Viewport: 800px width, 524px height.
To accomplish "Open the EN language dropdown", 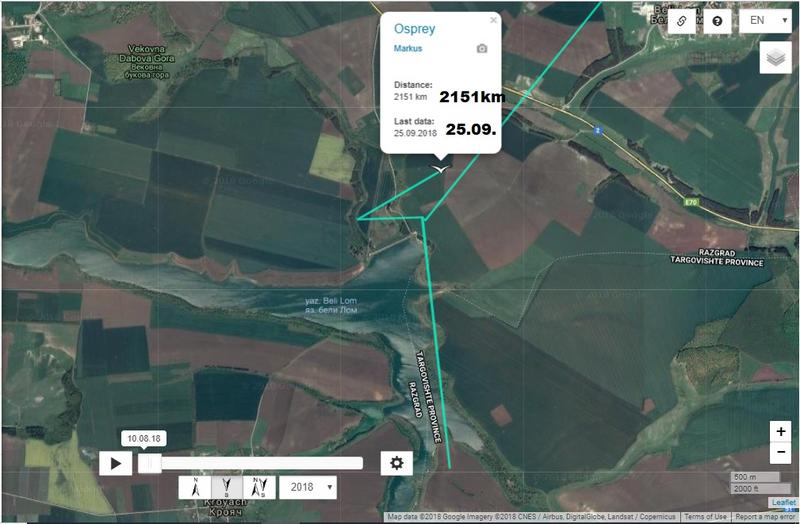I will (765, 21).
